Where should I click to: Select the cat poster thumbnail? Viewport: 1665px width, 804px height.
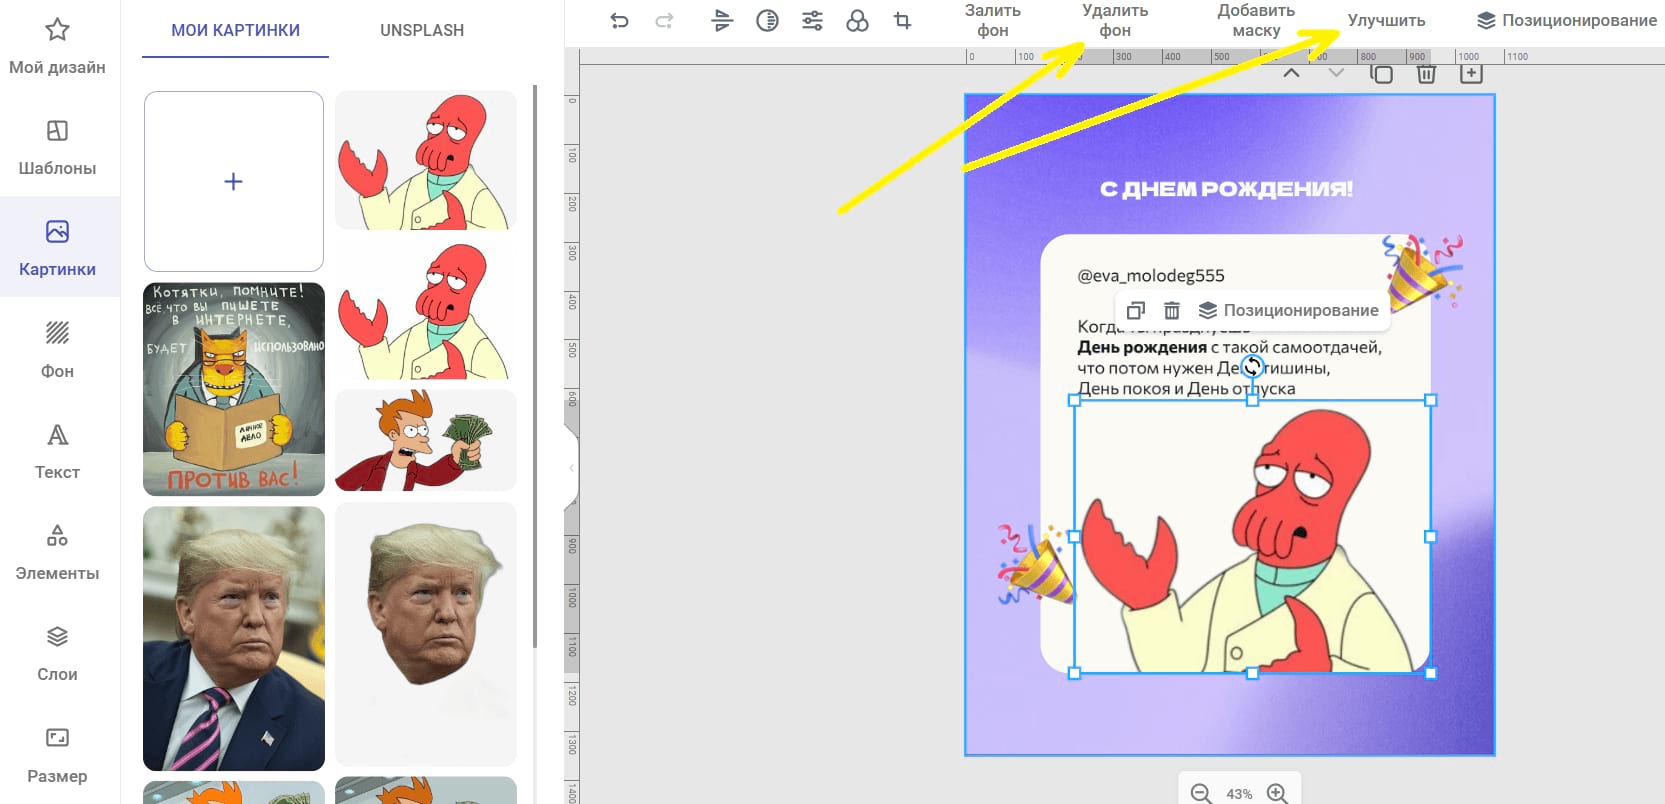coord(234,389)
